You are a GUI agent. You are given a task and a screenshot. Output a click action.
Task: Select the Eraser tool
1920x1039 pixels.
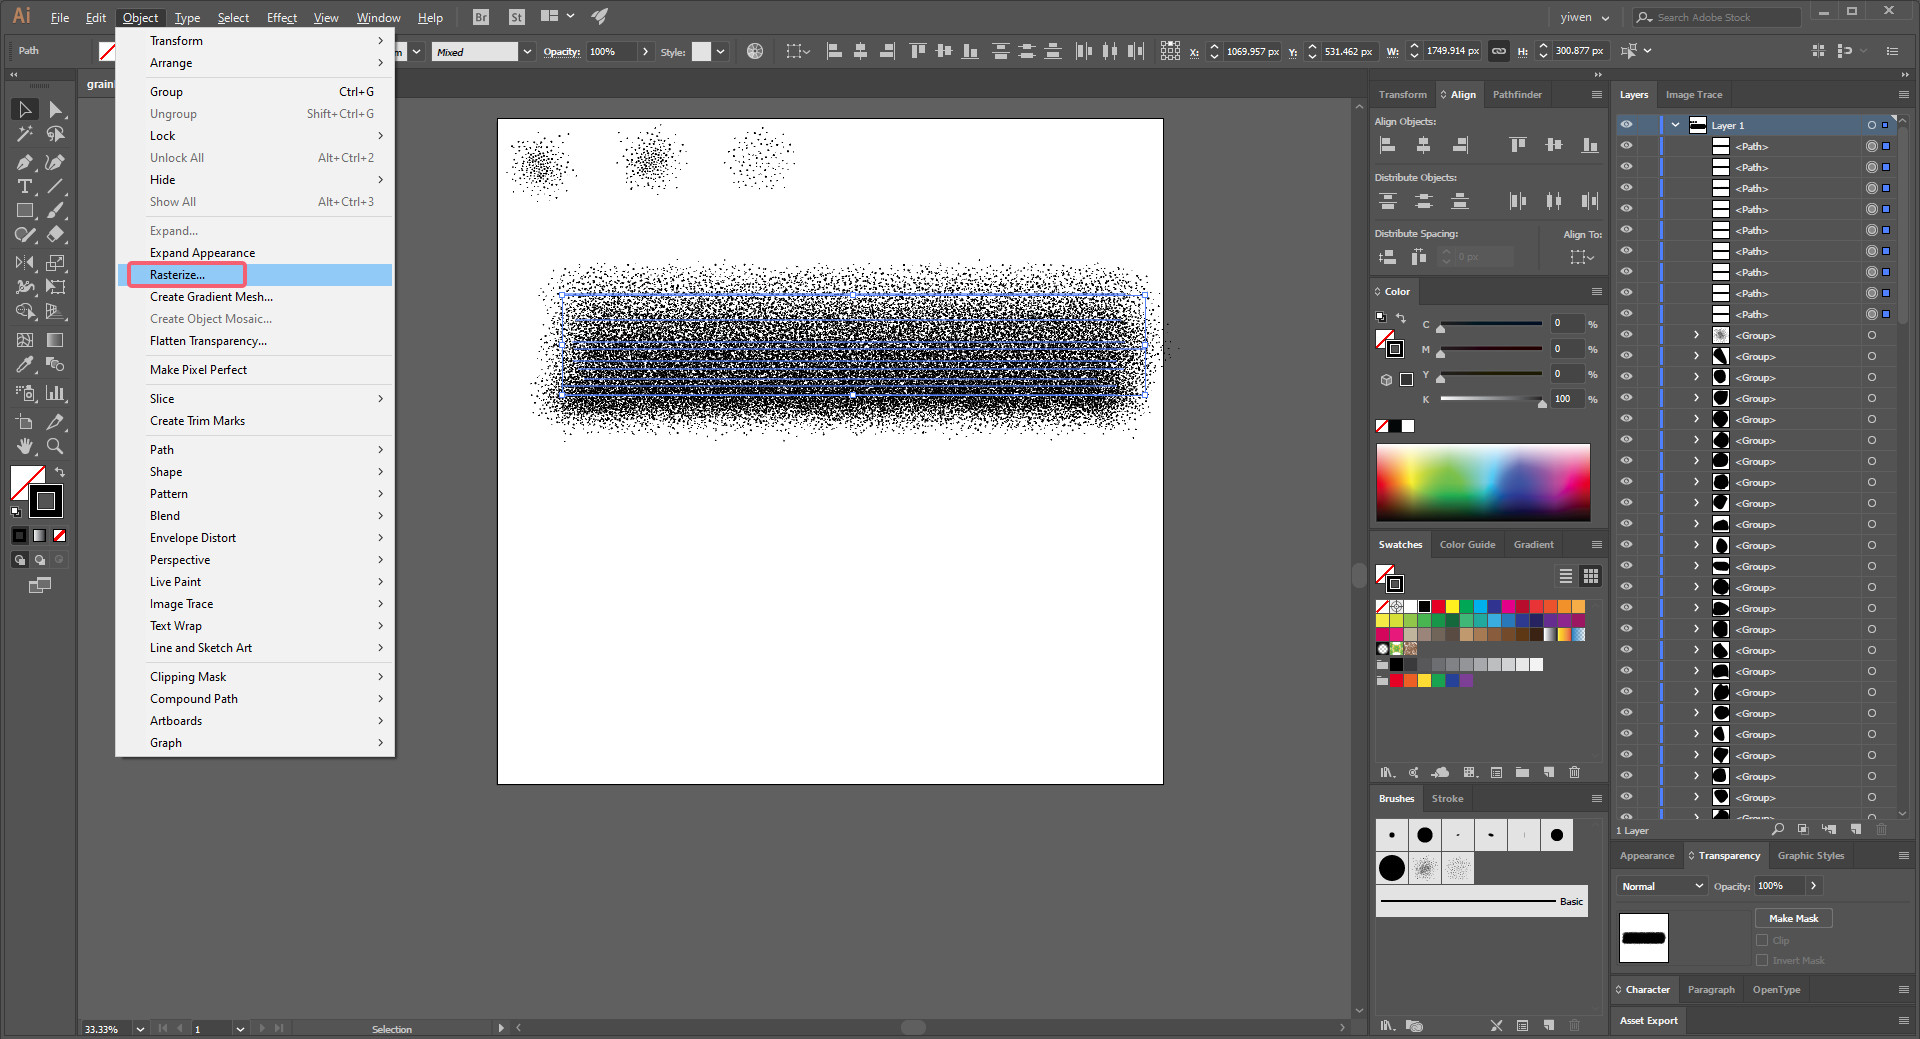56,235
